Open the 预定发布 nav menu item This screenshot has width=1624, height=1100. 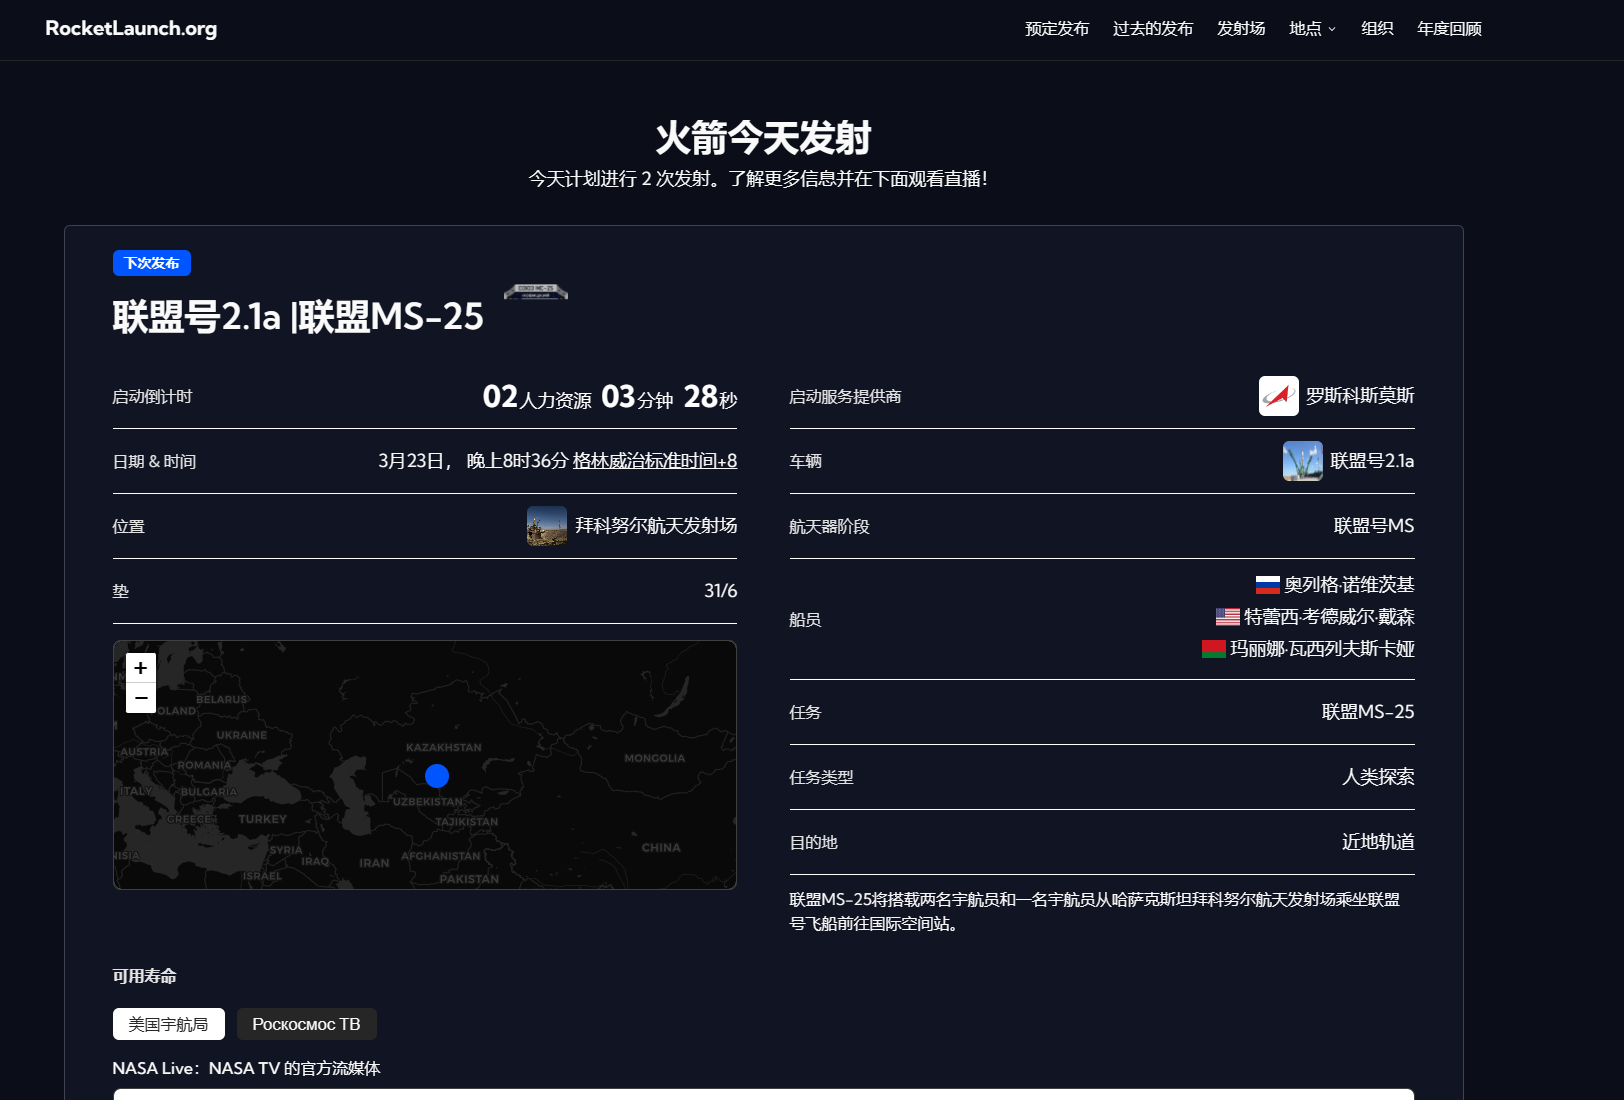1057,29
